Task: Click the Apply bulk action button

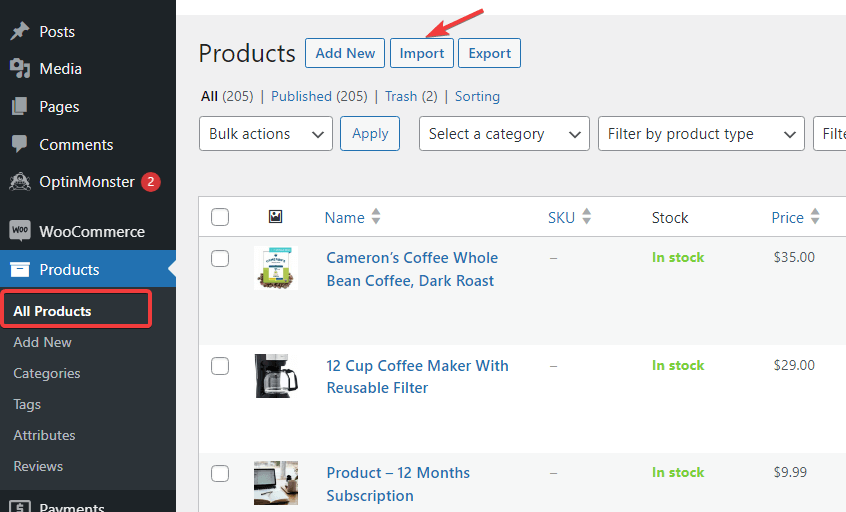Action: coord(370,133)
